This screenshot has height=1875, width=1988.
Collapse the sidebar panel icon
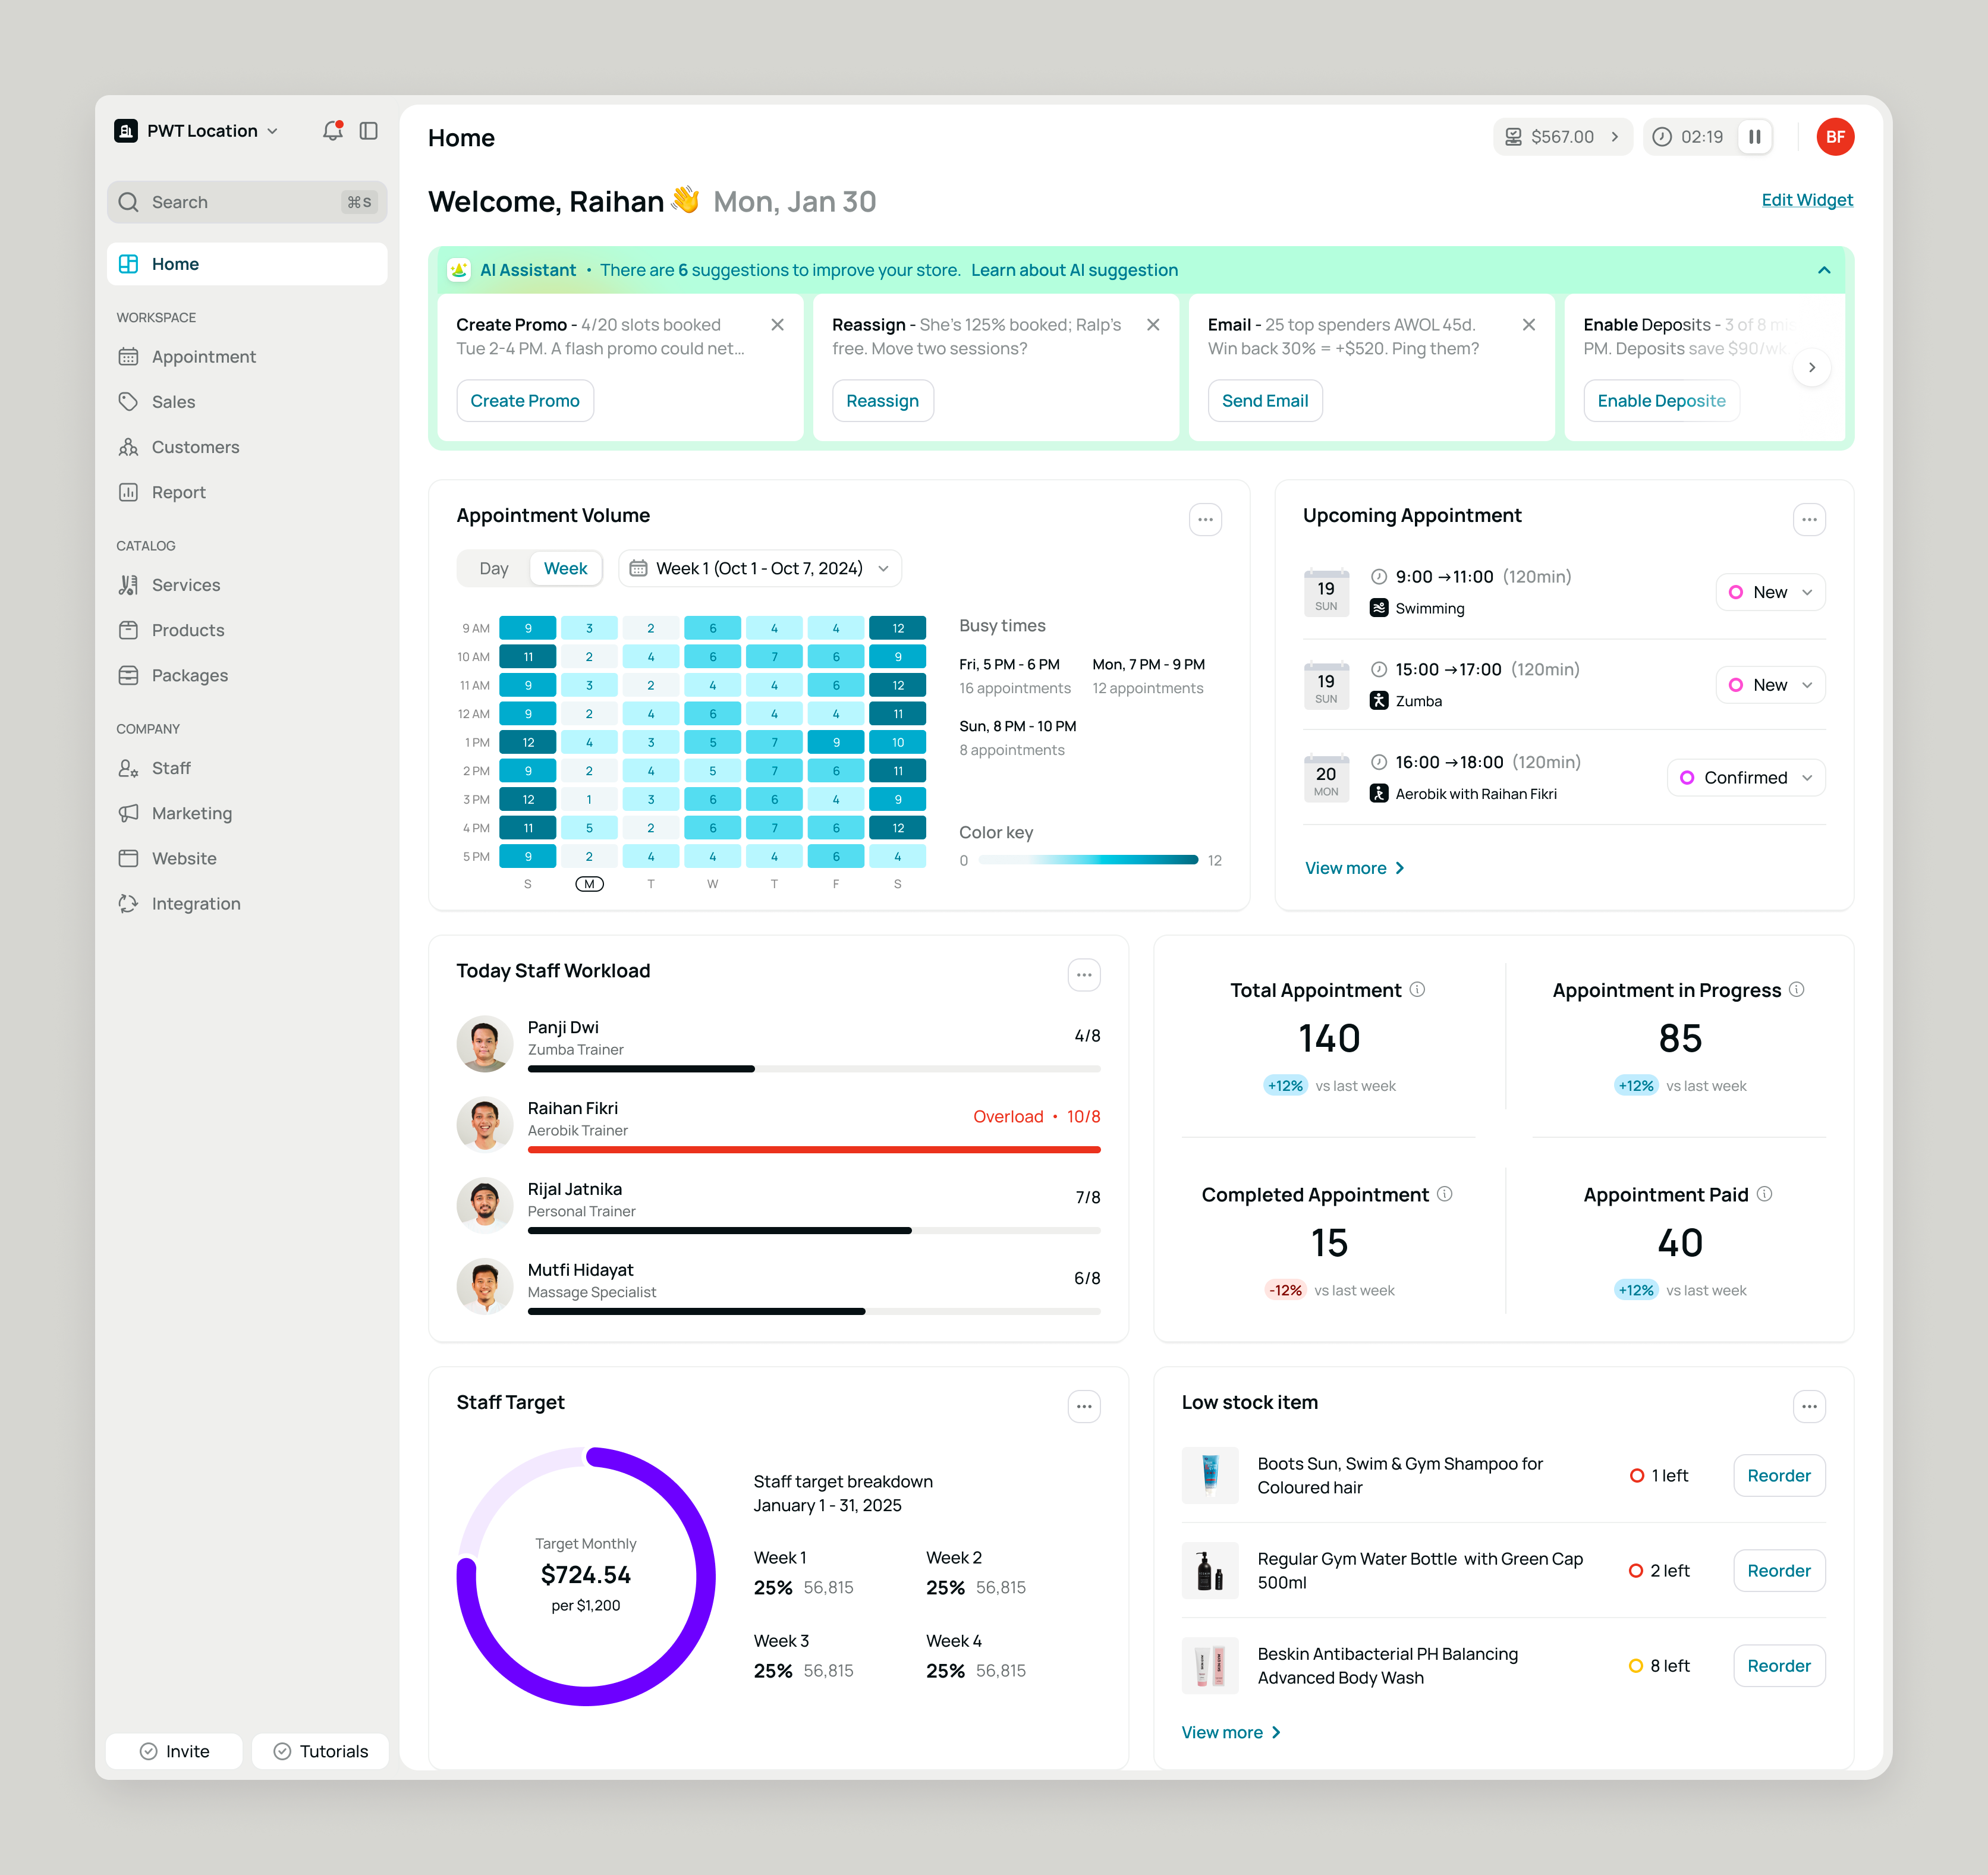[x=368, y=131]
